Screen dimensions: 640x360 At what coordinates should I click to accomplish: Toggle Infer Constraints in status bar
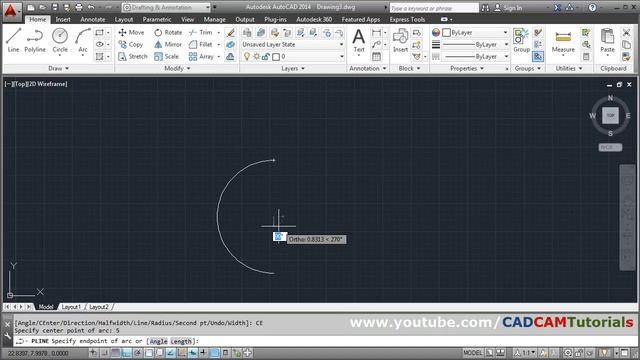[x=93, y=353]
